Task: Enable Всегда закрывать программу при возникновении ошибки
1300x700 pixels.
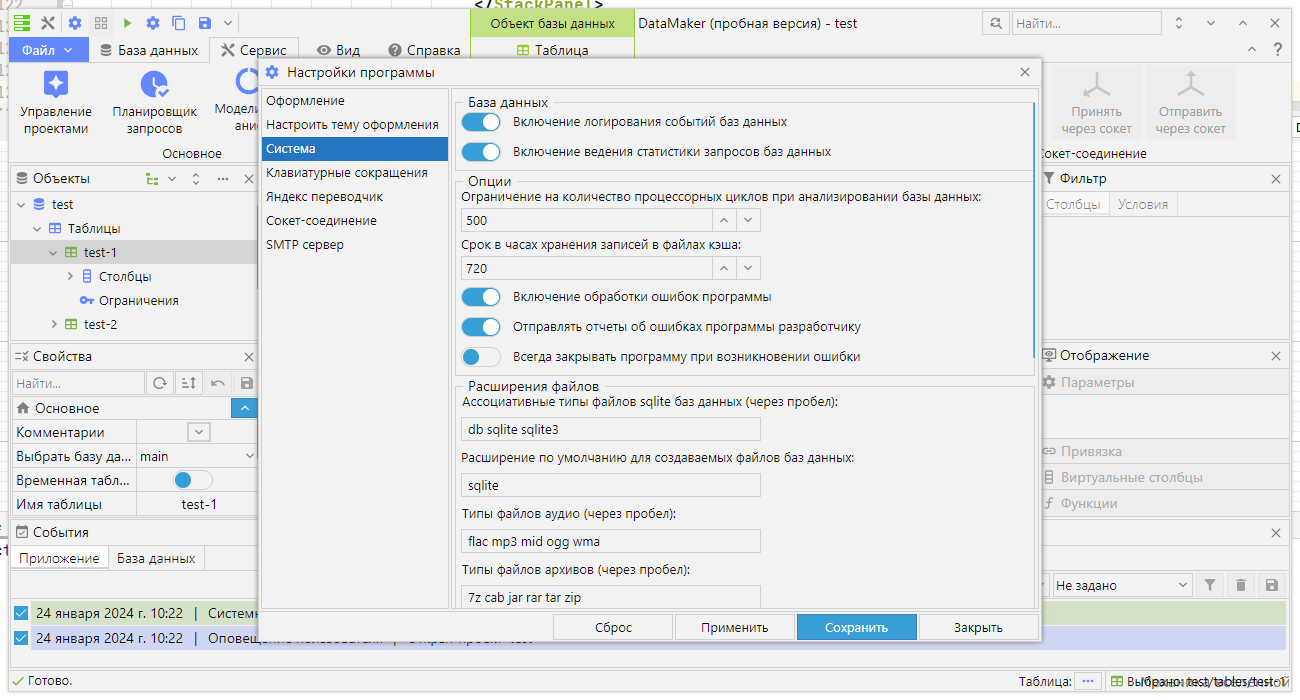Action: click(481, 357)
